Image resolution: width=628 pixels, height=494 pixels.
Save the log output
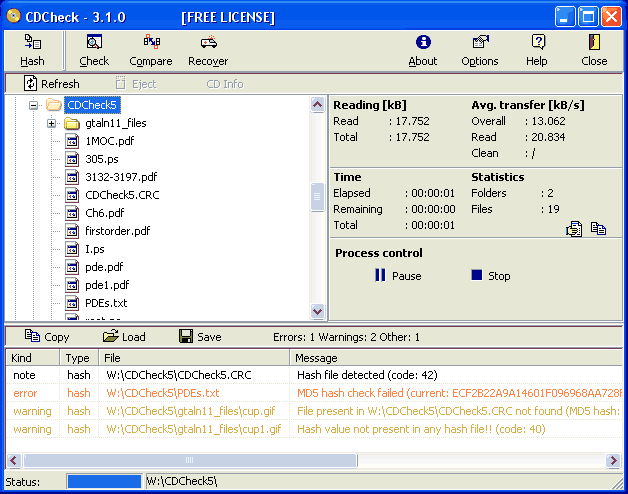pyautogui.click(x=200, y=337)
